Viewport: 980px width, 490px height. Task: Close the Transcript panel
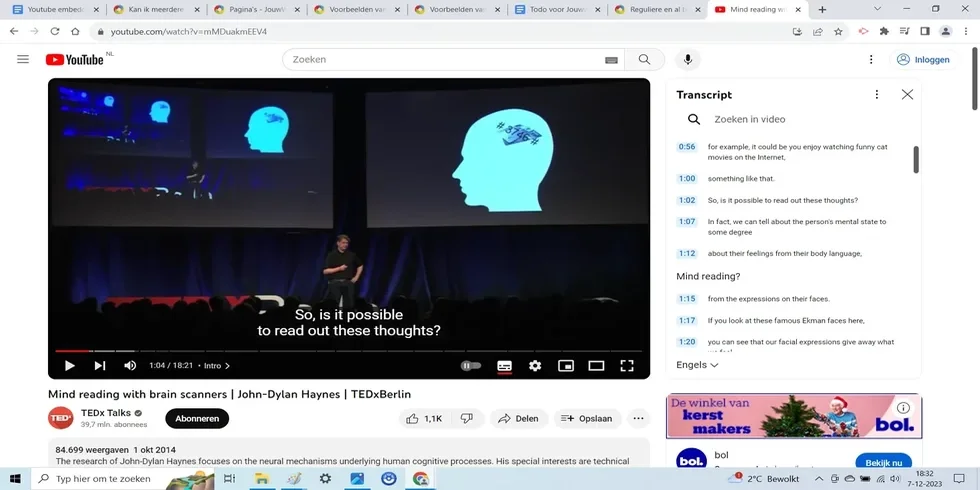[907, 94]
